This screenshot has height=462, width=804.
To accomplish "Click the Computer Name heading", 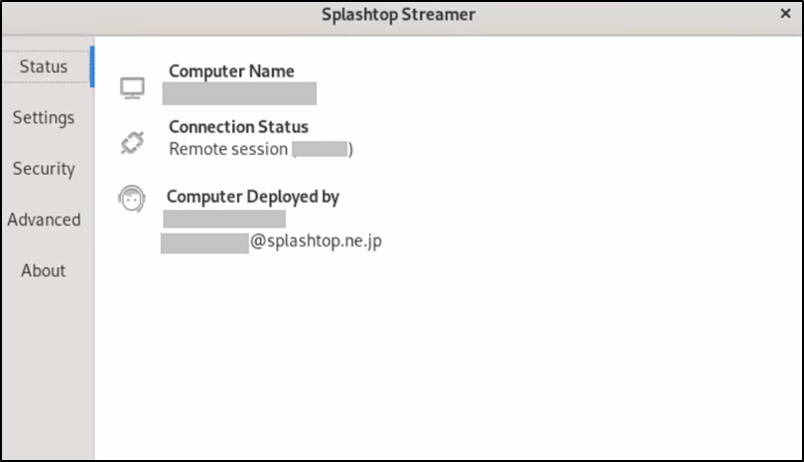I will (231, 71).
